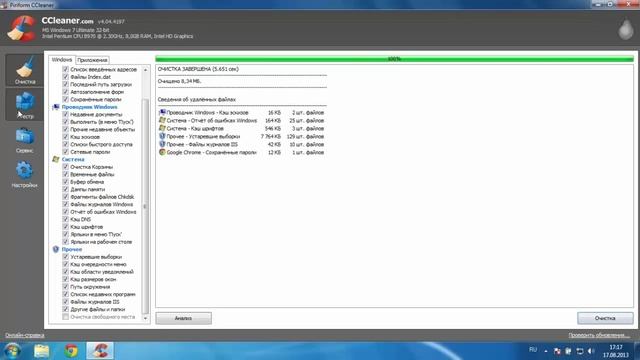Click the CCleaner taskbar button
The height and width of the screenshot is (360, 640).
tap(100, 351)
